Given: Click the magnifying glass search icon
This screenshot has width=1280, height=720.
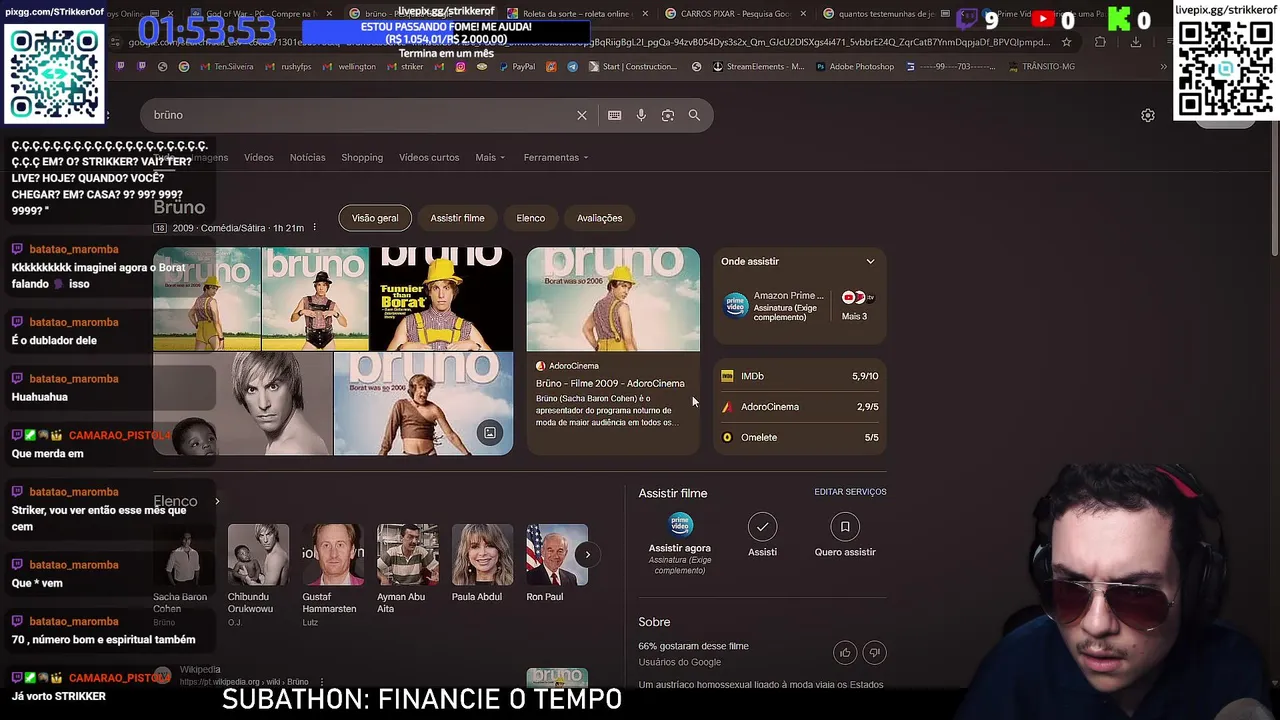Looking at the screenshot, I should click(x=694, y=115).
